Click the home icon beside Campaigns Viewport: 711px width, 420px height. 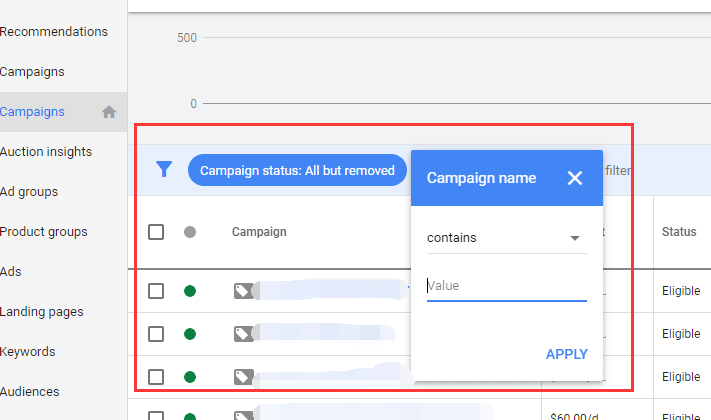point(109,112)
